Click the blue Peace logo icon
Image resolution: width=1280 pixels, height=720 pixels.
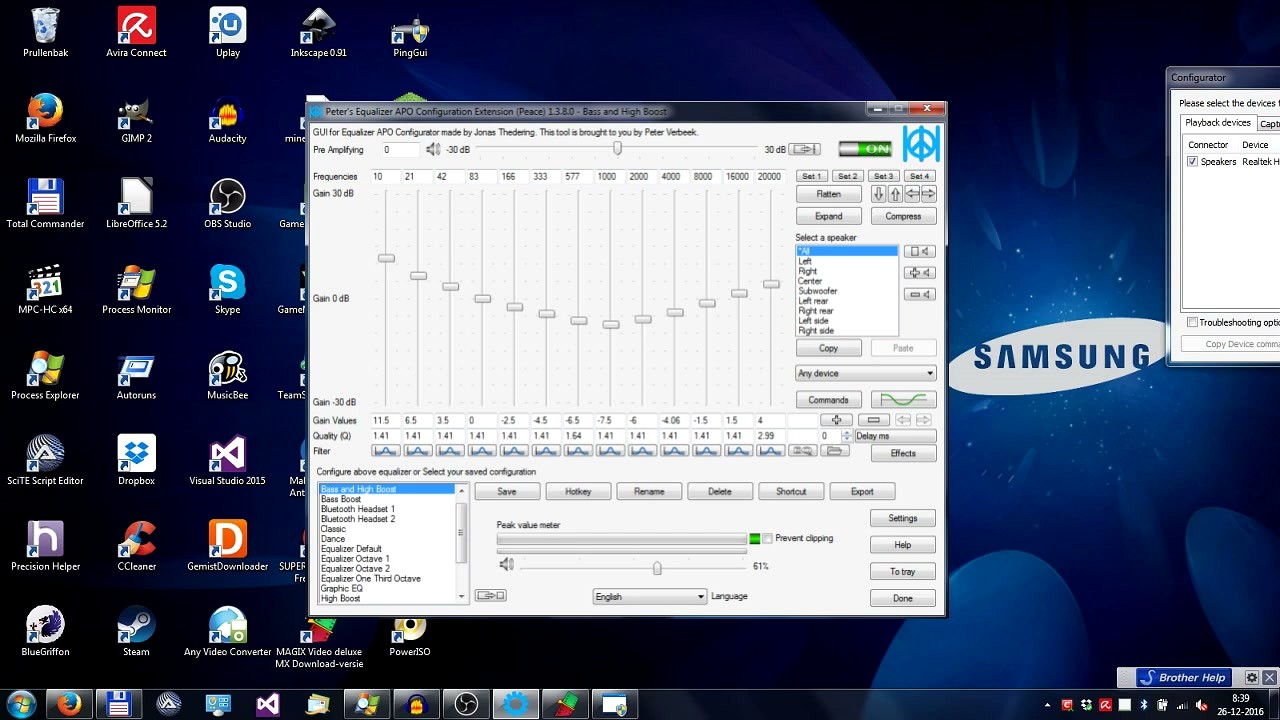[x=920, y=143]
